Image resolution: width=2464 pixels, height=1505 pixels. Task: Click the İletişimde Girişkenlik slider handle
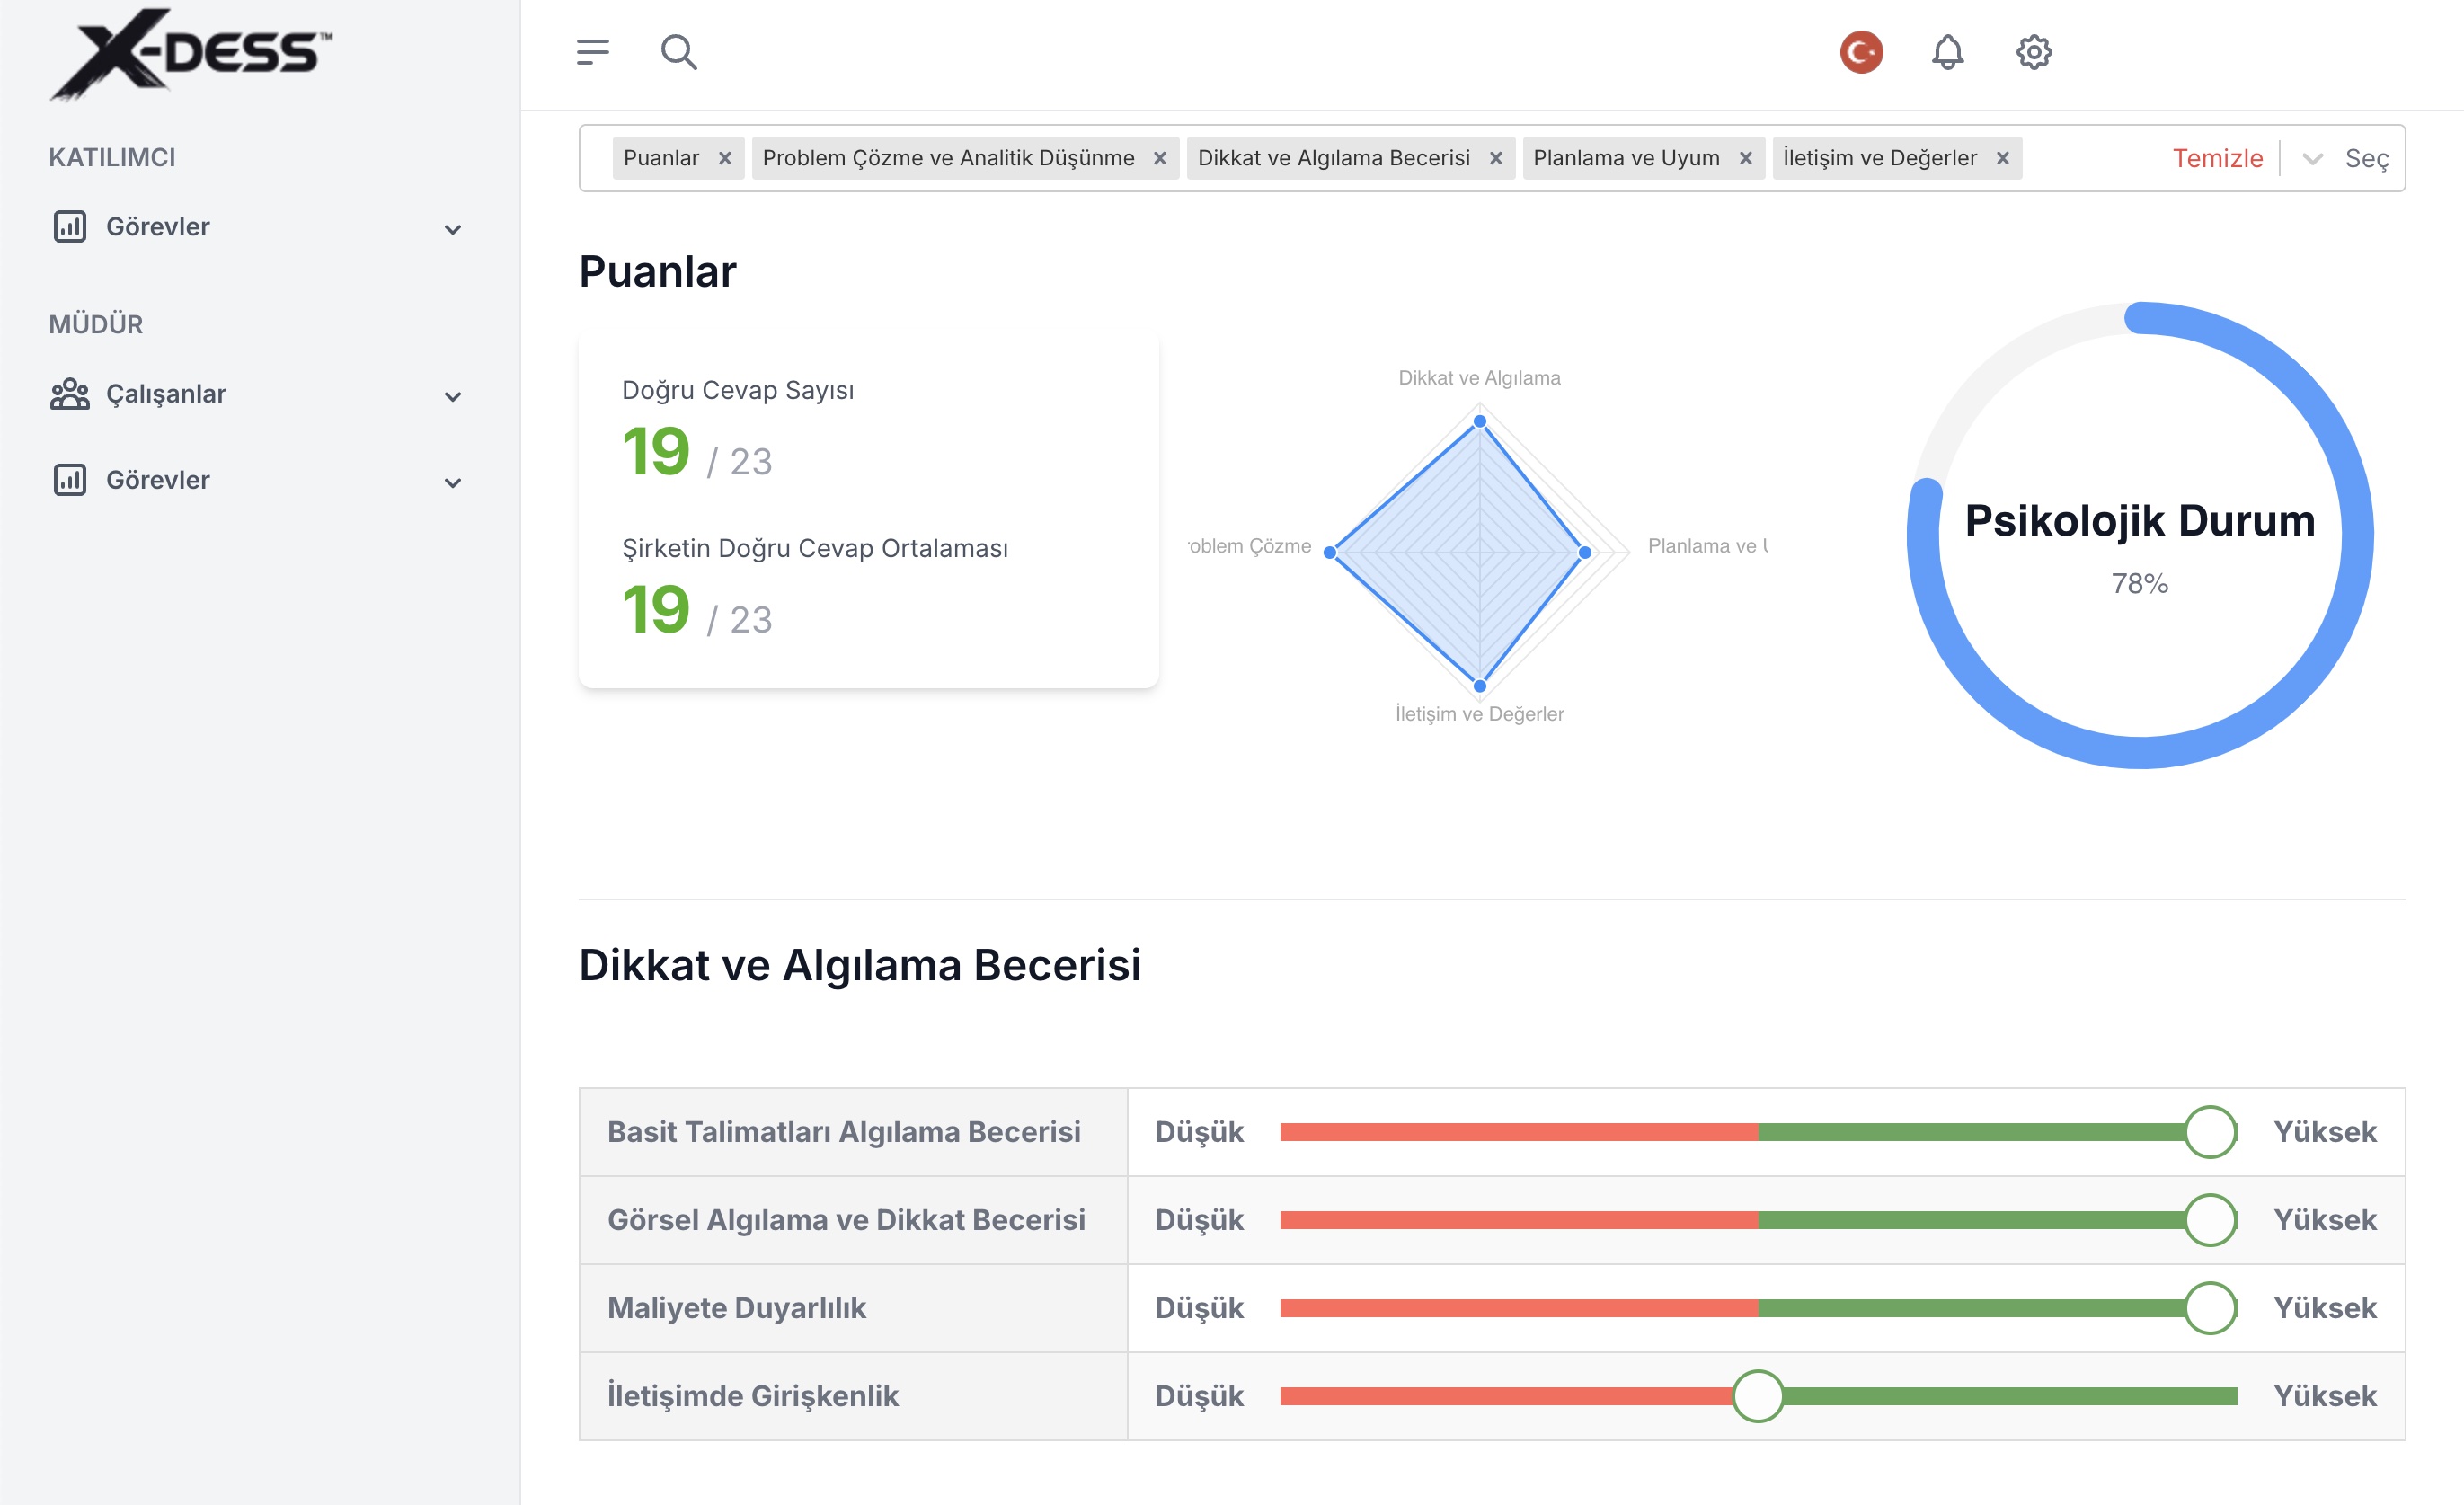click(1757, 1396)
